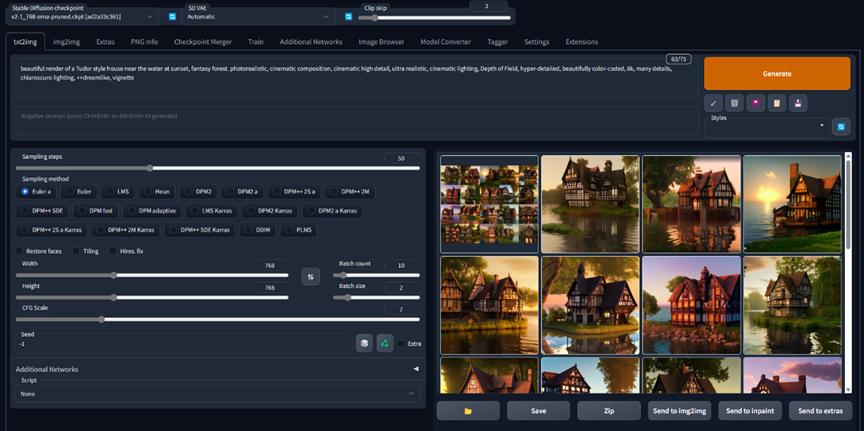This screenshot has width=864, height=431.
Task: Toggle the Hires. fix checkbox
Action: (113, 251)
